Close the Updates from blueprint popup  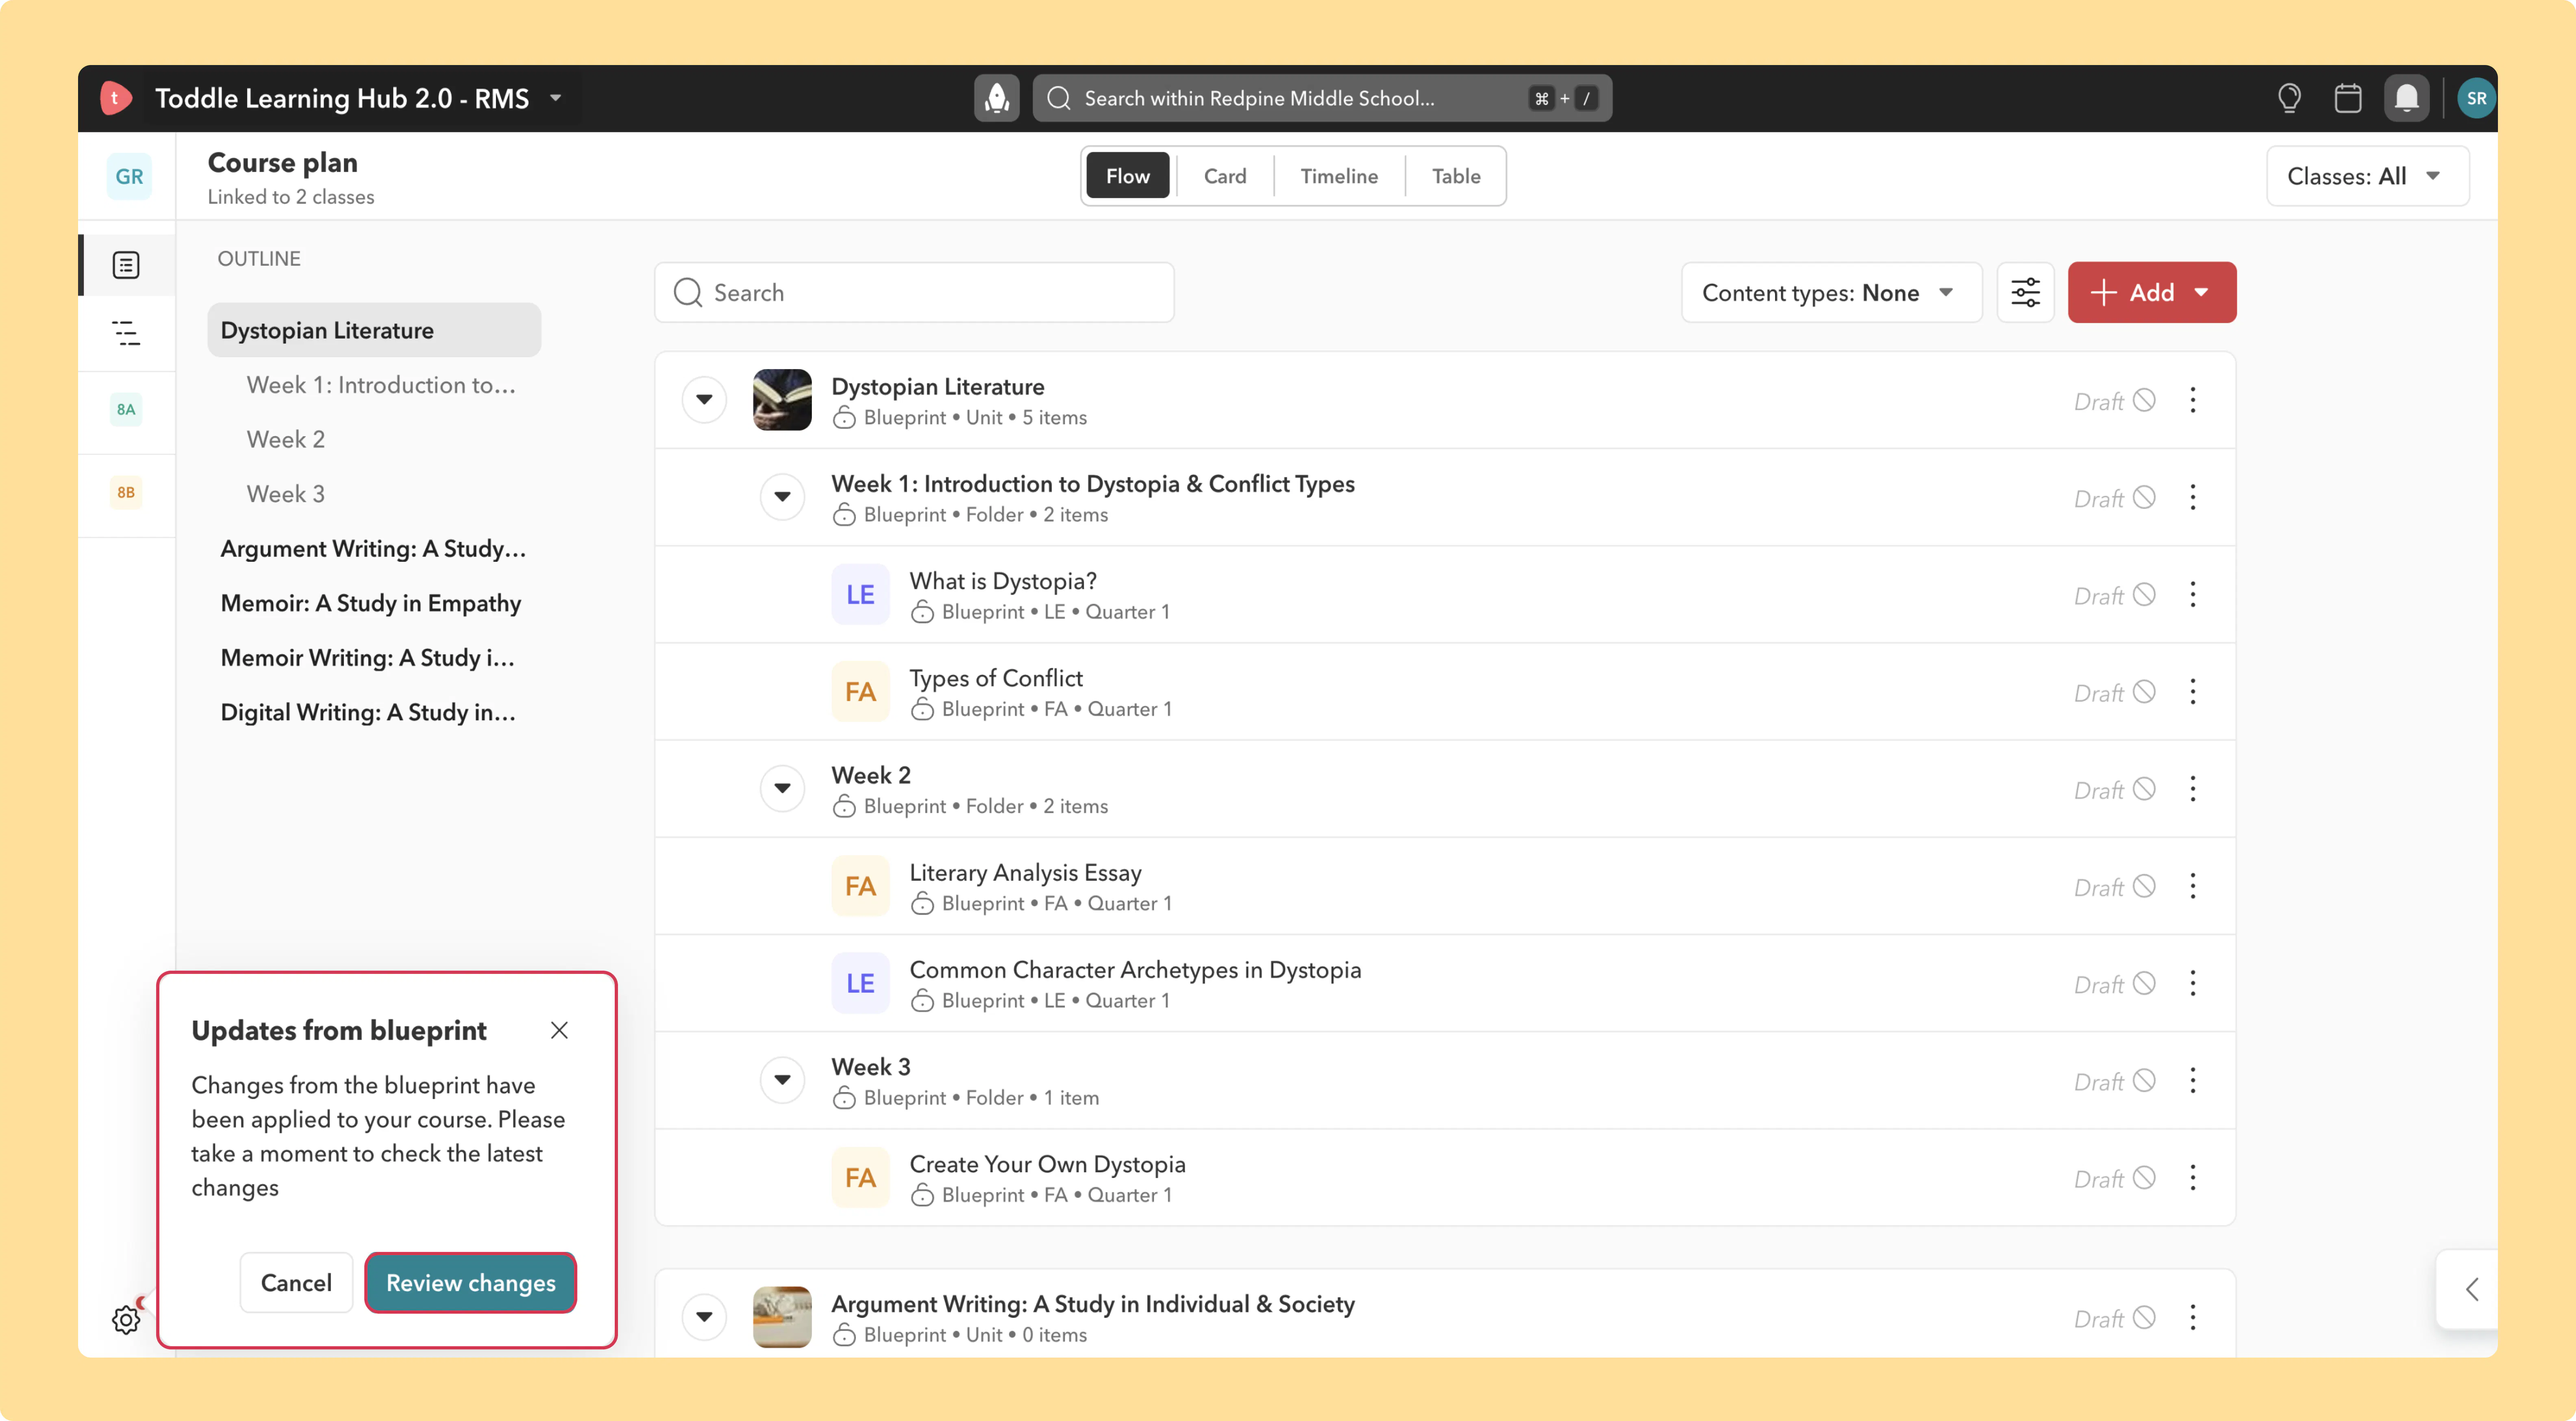559,1030
